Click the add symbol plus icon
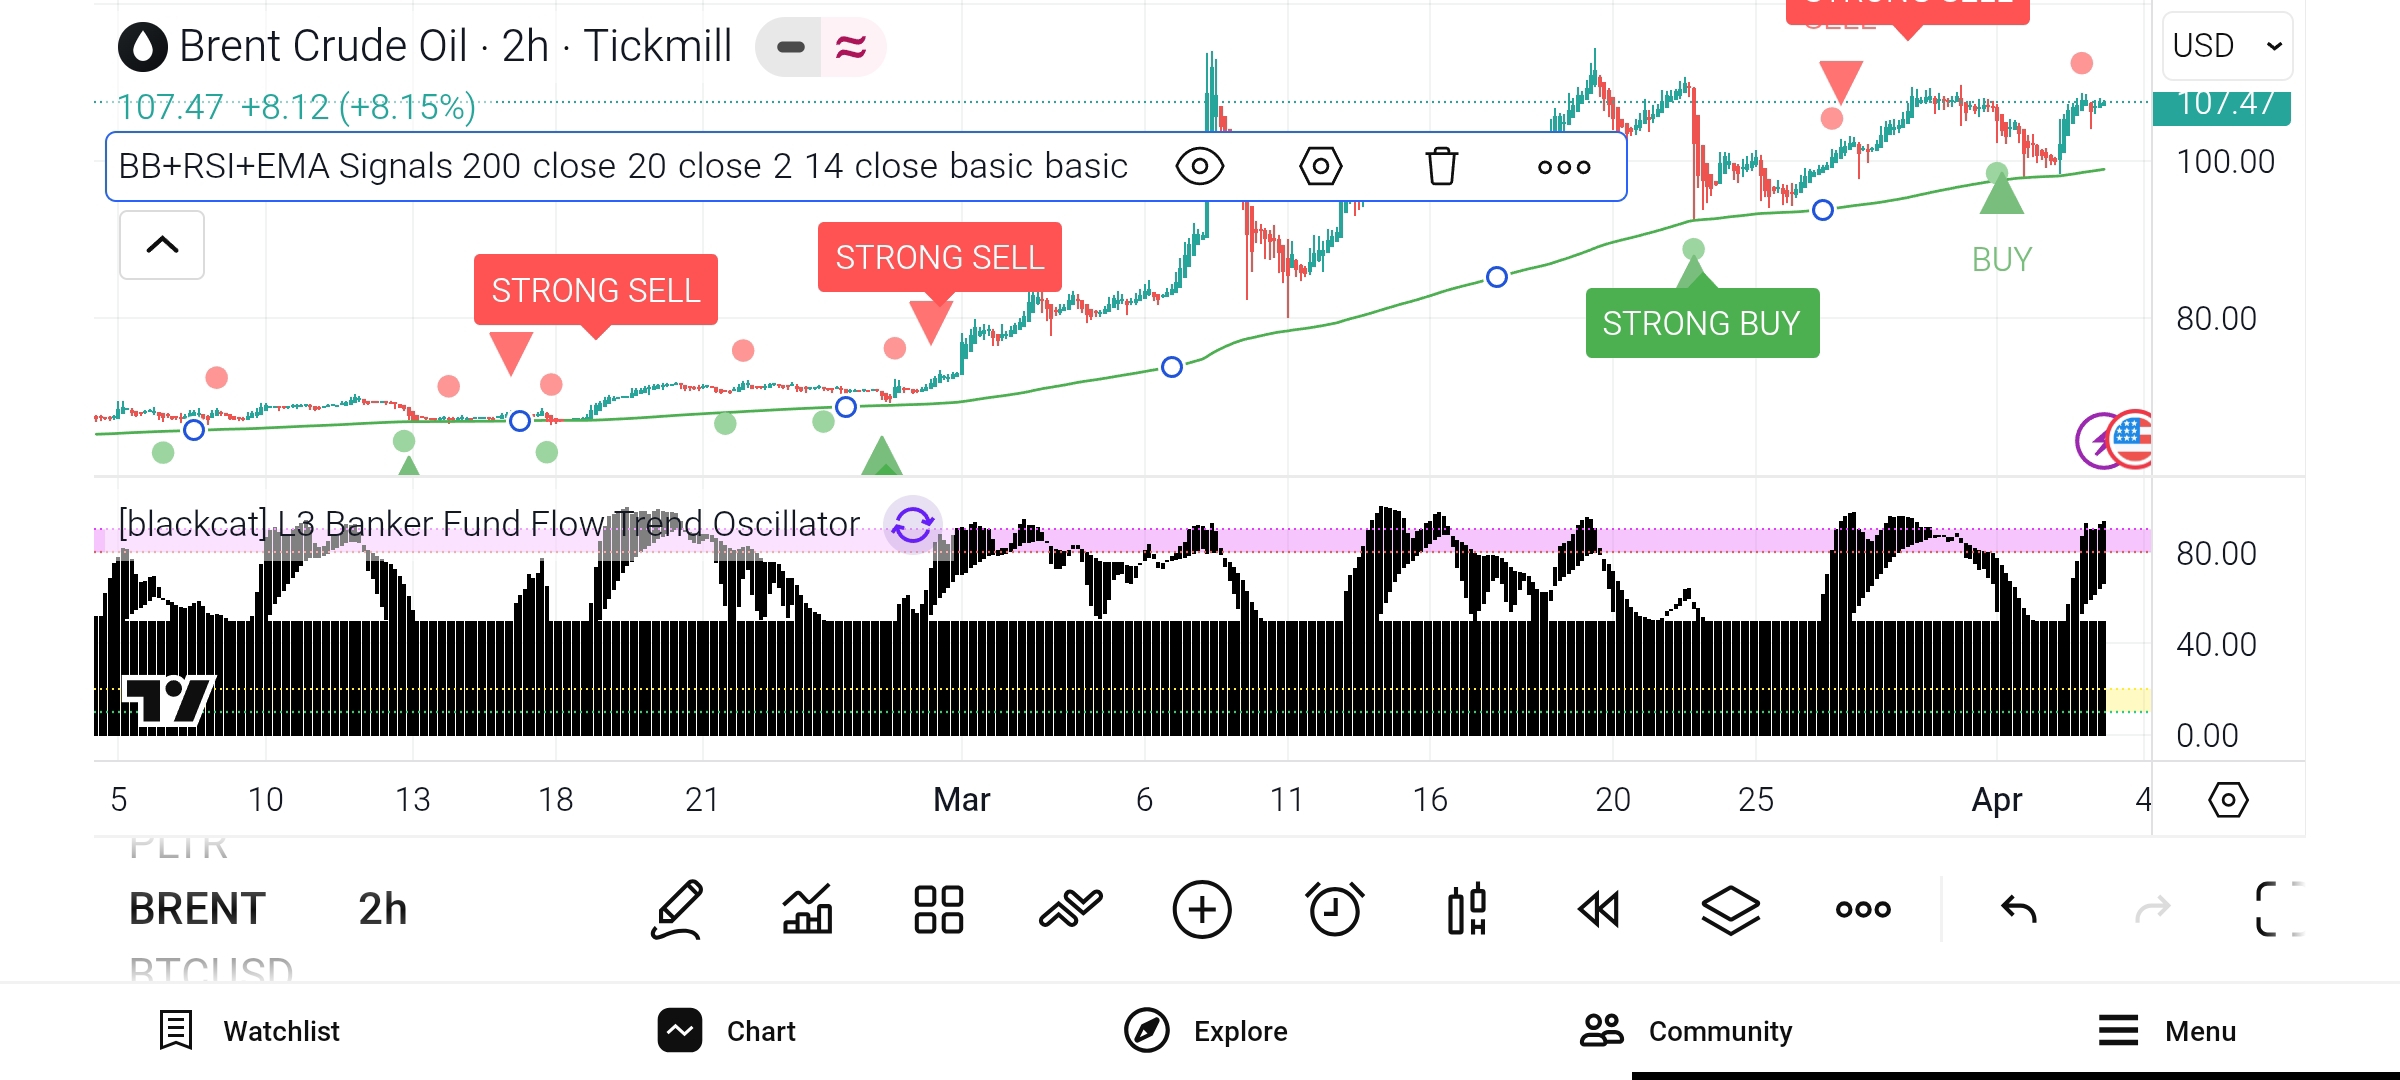The width and height of the screenshot is (2400, 1080). pos(1201,909)
